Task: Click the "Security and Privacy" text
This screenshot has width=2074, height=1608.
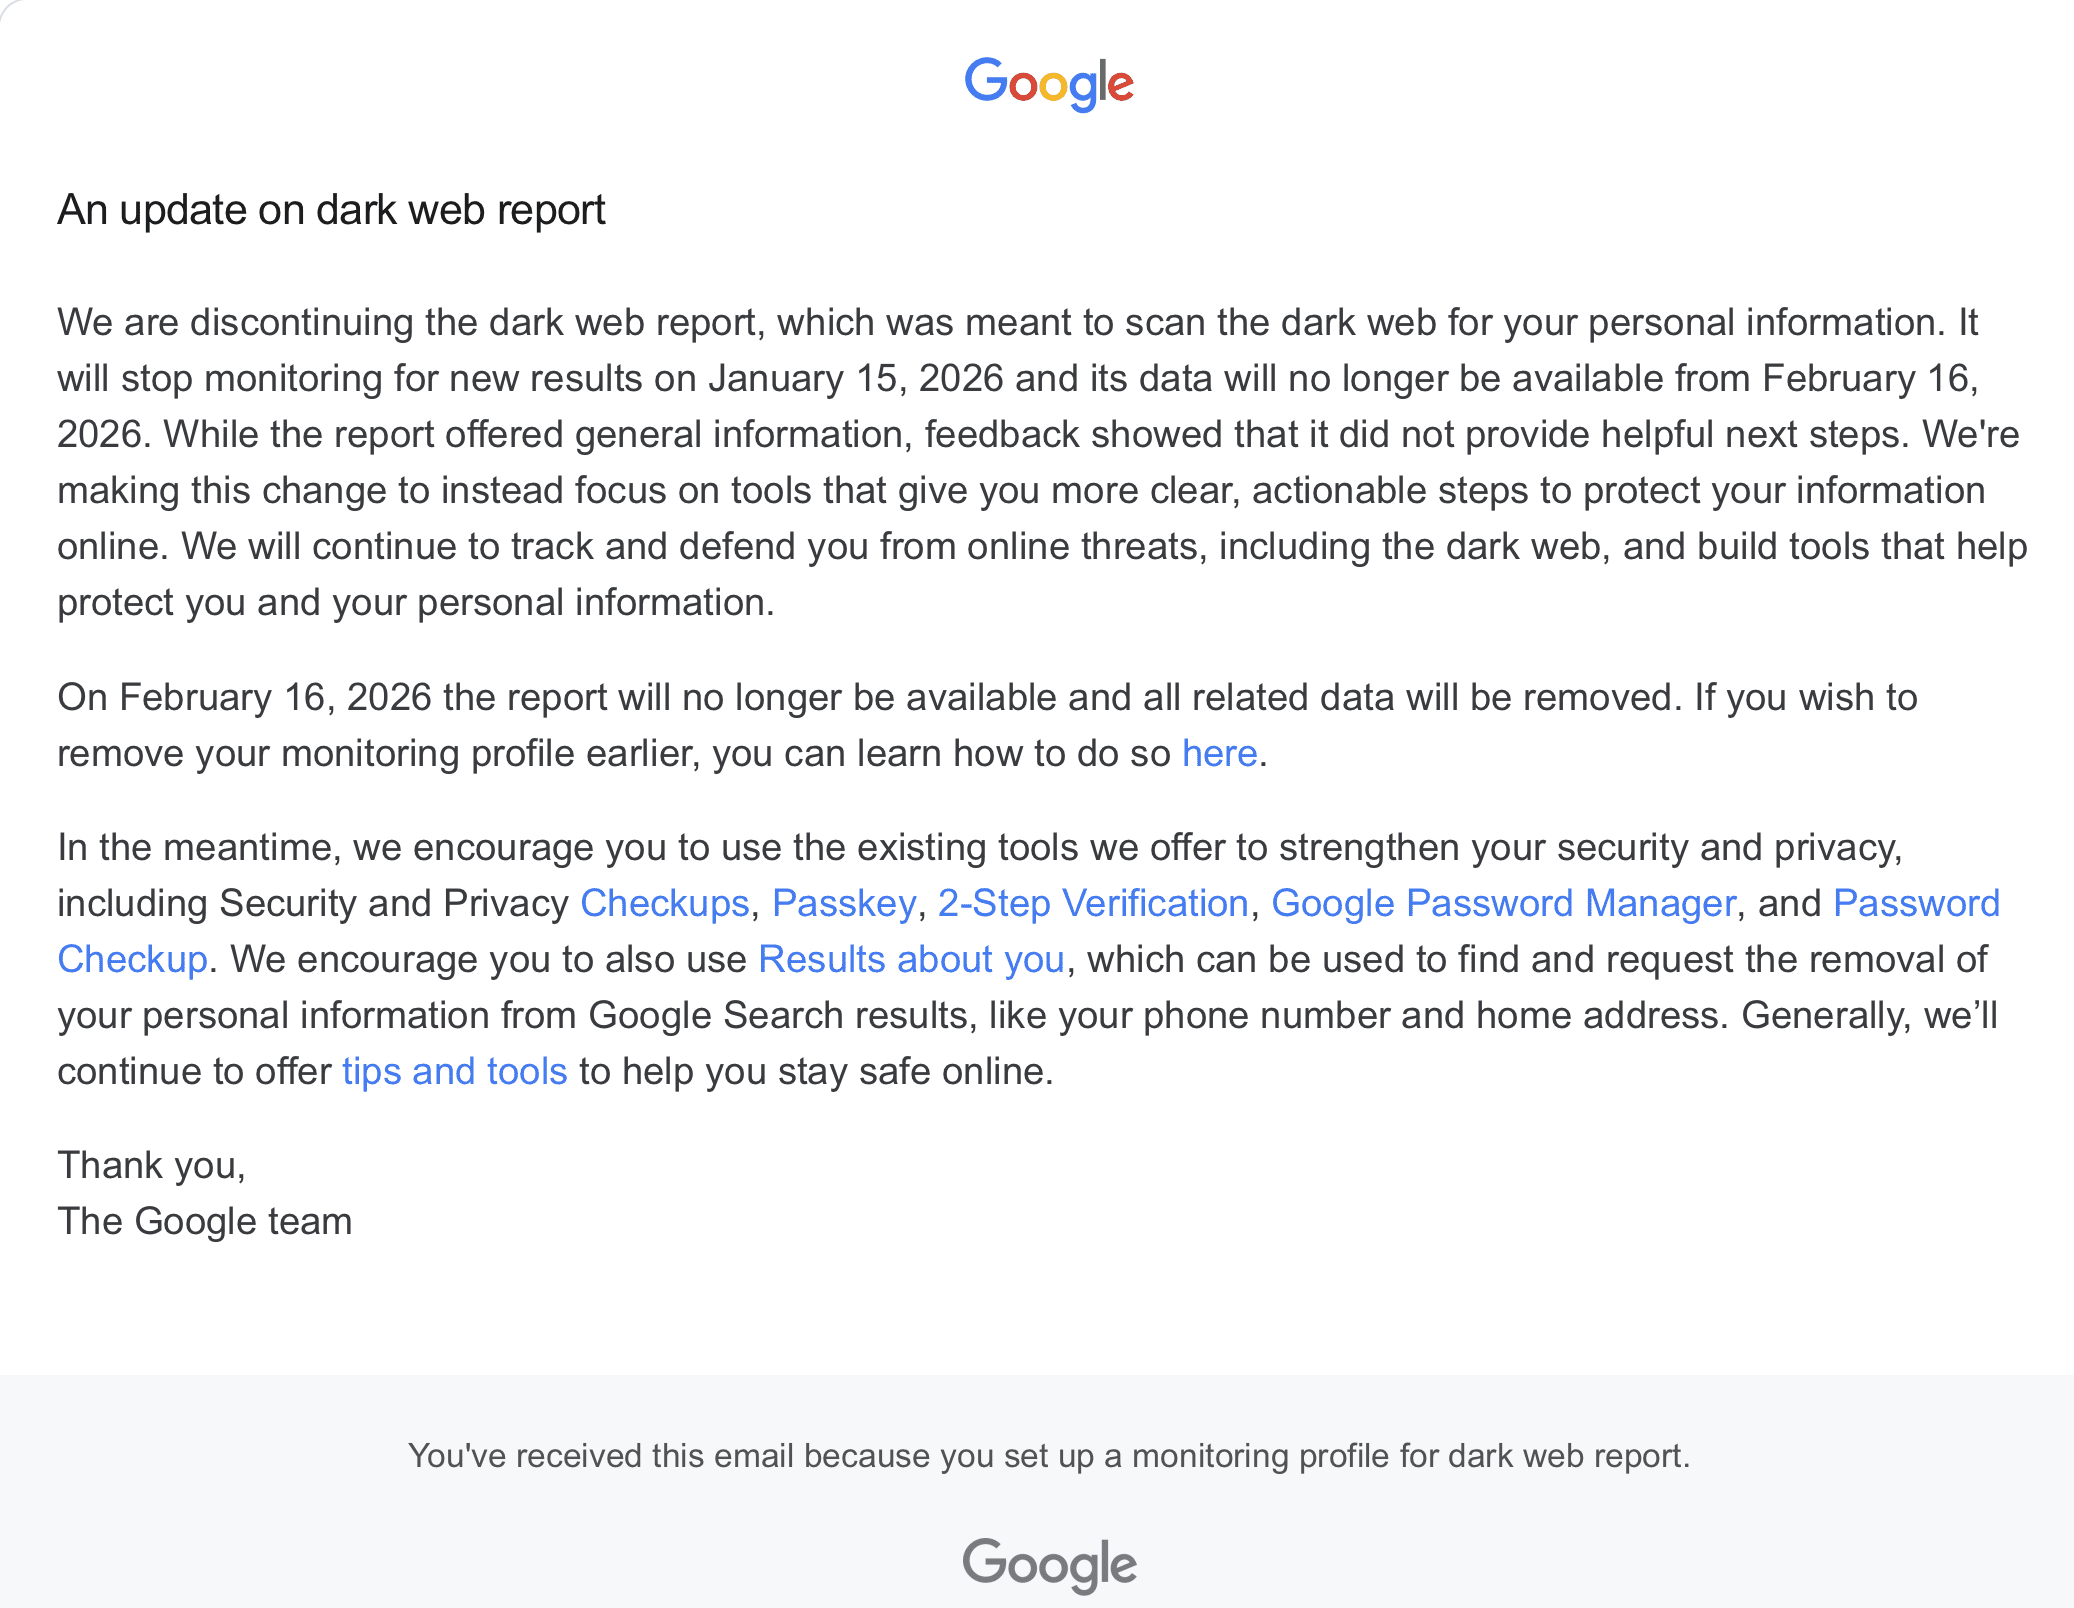Action: pos(394,903)
